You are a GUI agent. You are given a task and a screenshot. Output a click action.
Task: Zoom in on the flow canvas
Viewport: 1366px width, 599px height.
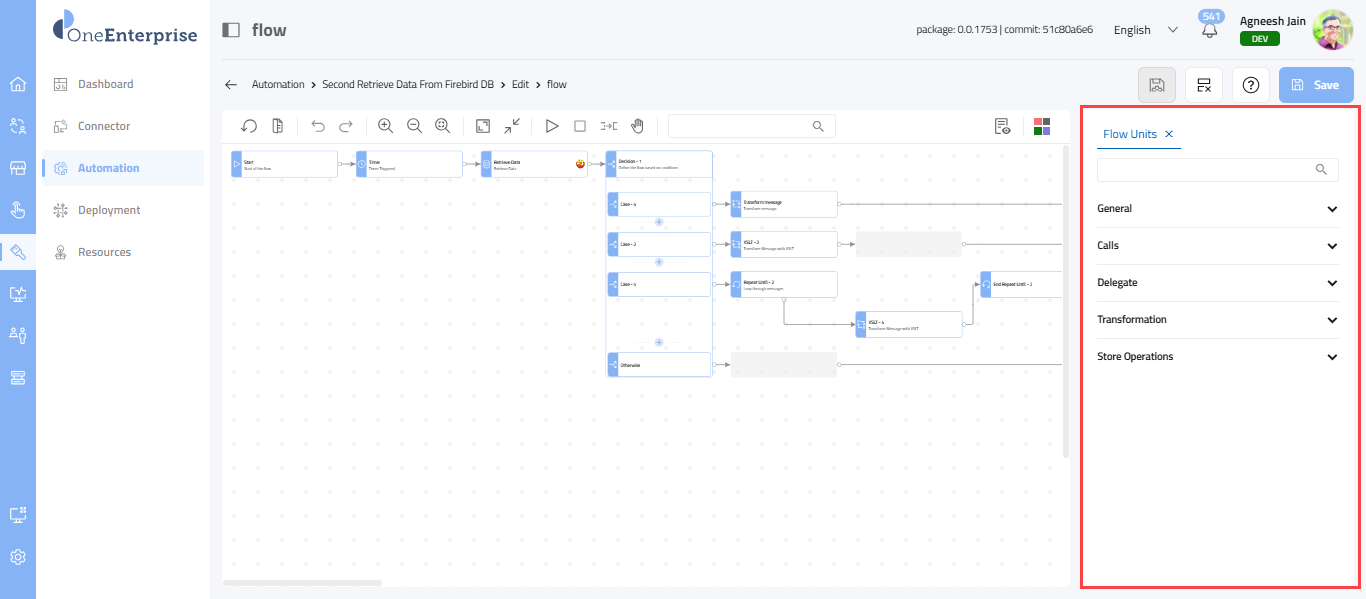(385, 126)
